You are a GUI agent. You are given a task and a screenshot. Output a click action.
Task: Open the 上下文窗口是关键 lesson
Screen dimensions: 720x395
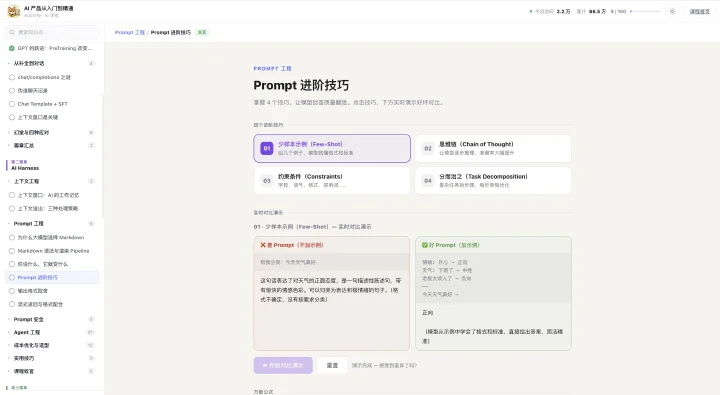52,117
